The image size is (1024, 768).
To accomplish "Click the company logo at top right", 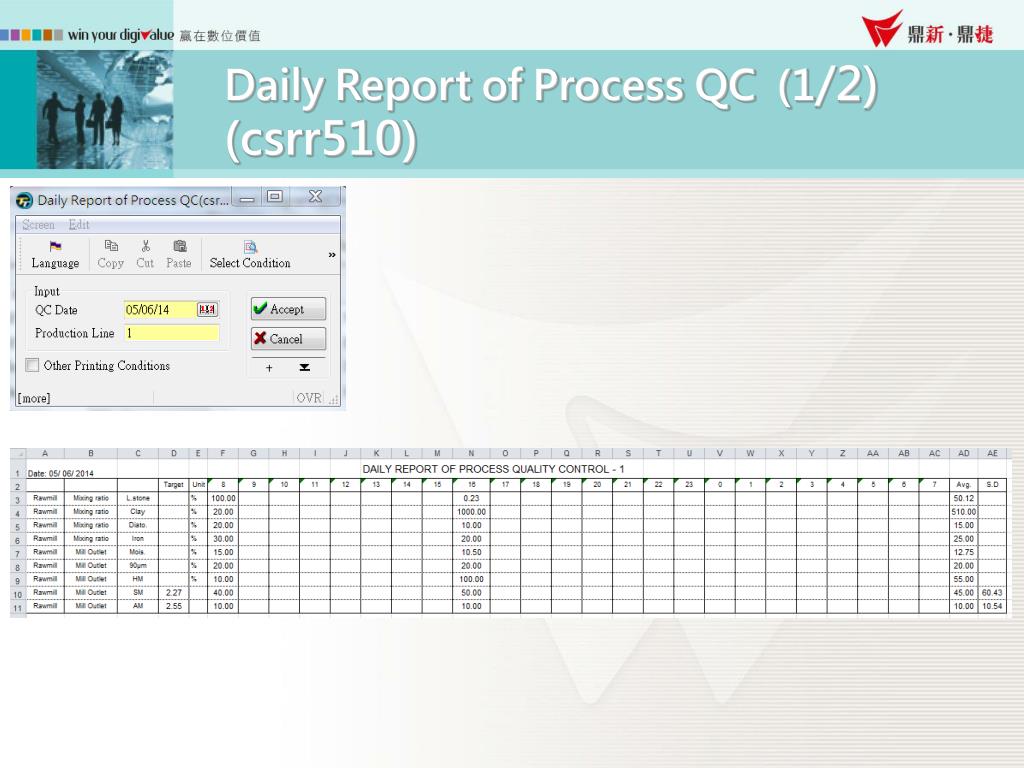I will coord(927,29).
